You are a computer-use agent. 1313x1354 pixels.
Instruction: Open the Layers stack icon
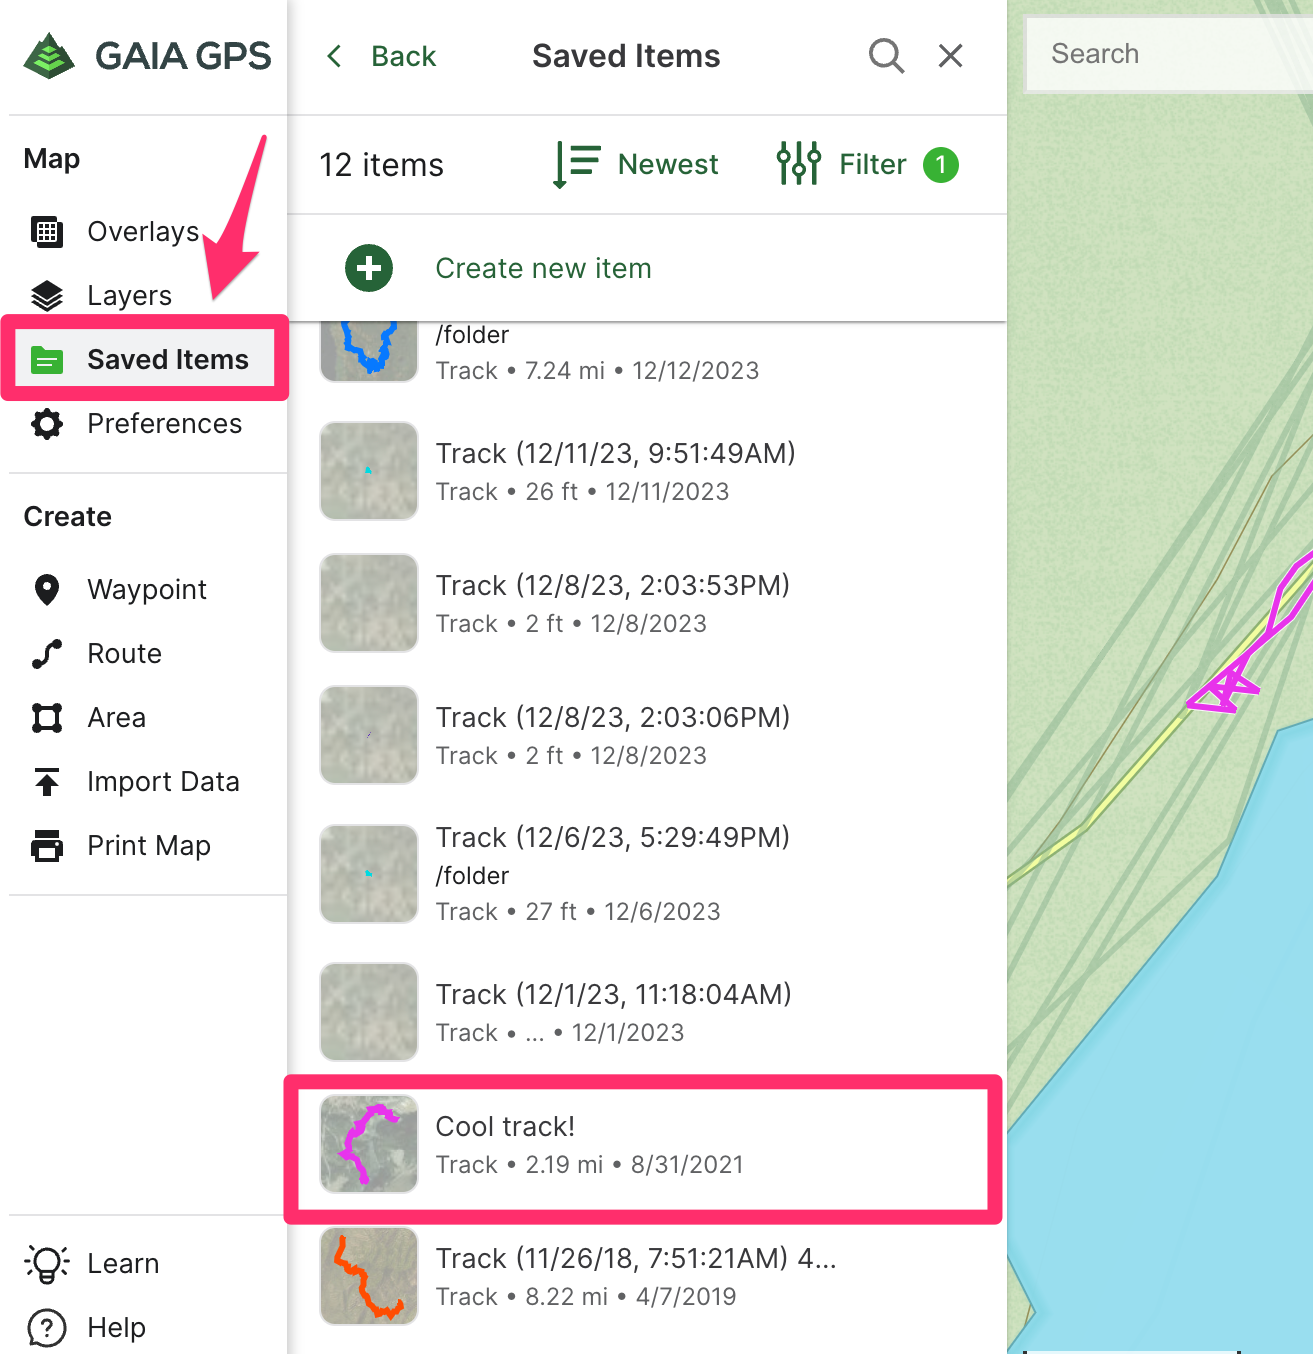pyautogui.click(x=47, y=296)
